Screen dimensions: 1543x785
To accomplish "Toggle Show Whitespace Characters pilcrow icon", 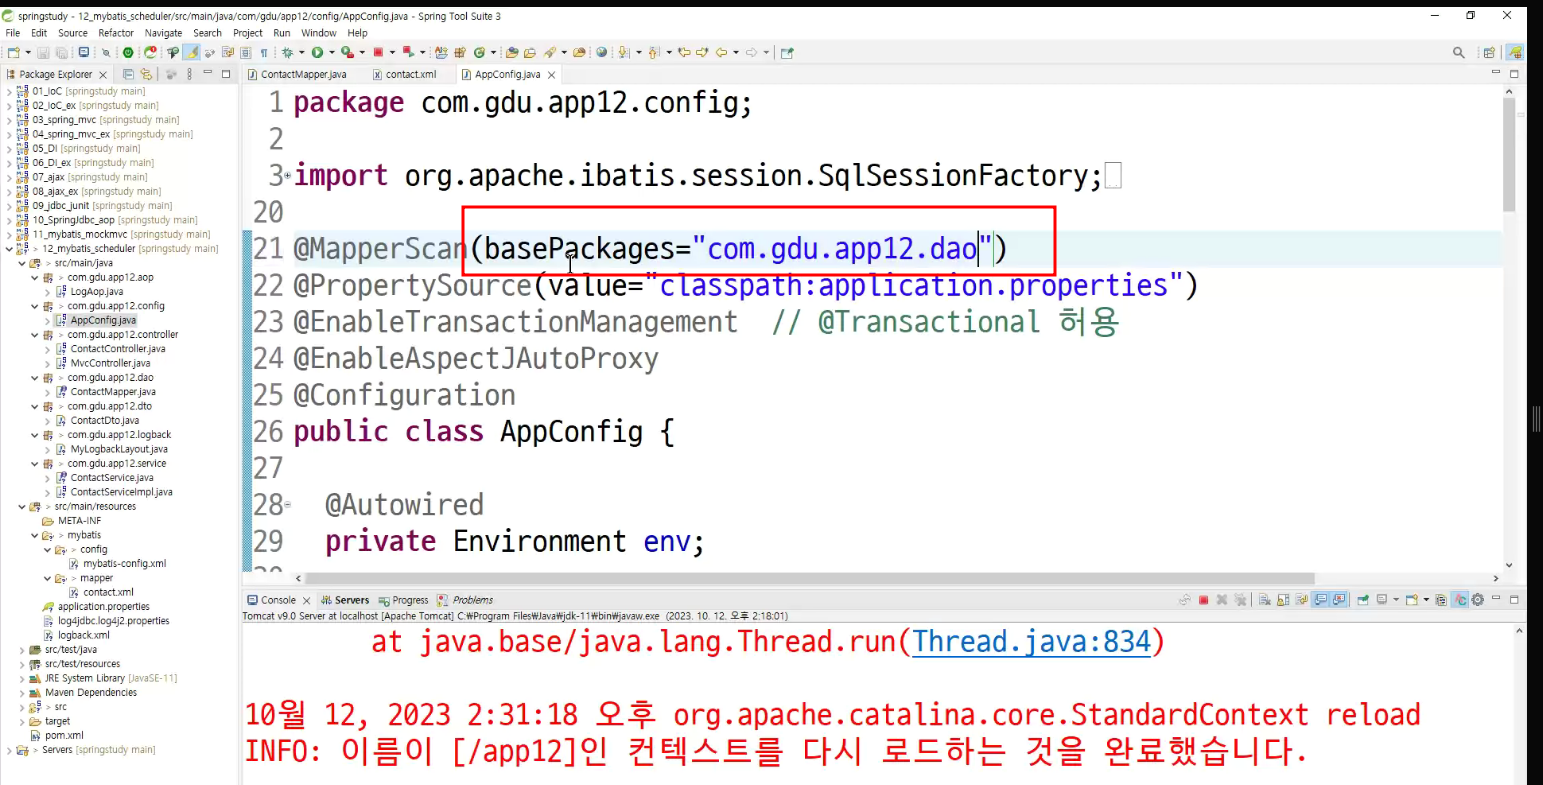I will (264, 52).
